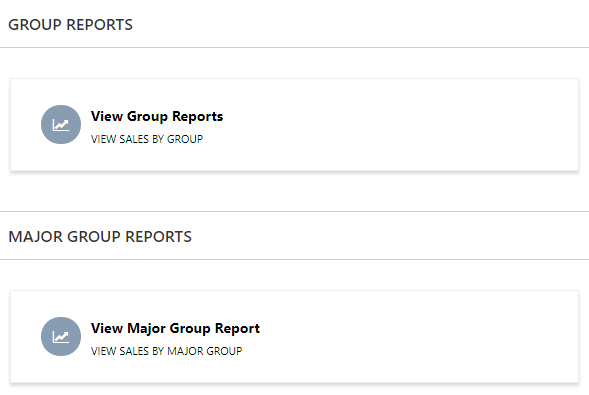Screen dimensions: 589x395
Task: Open View Major Group Report title link
Action: point(175,329)
